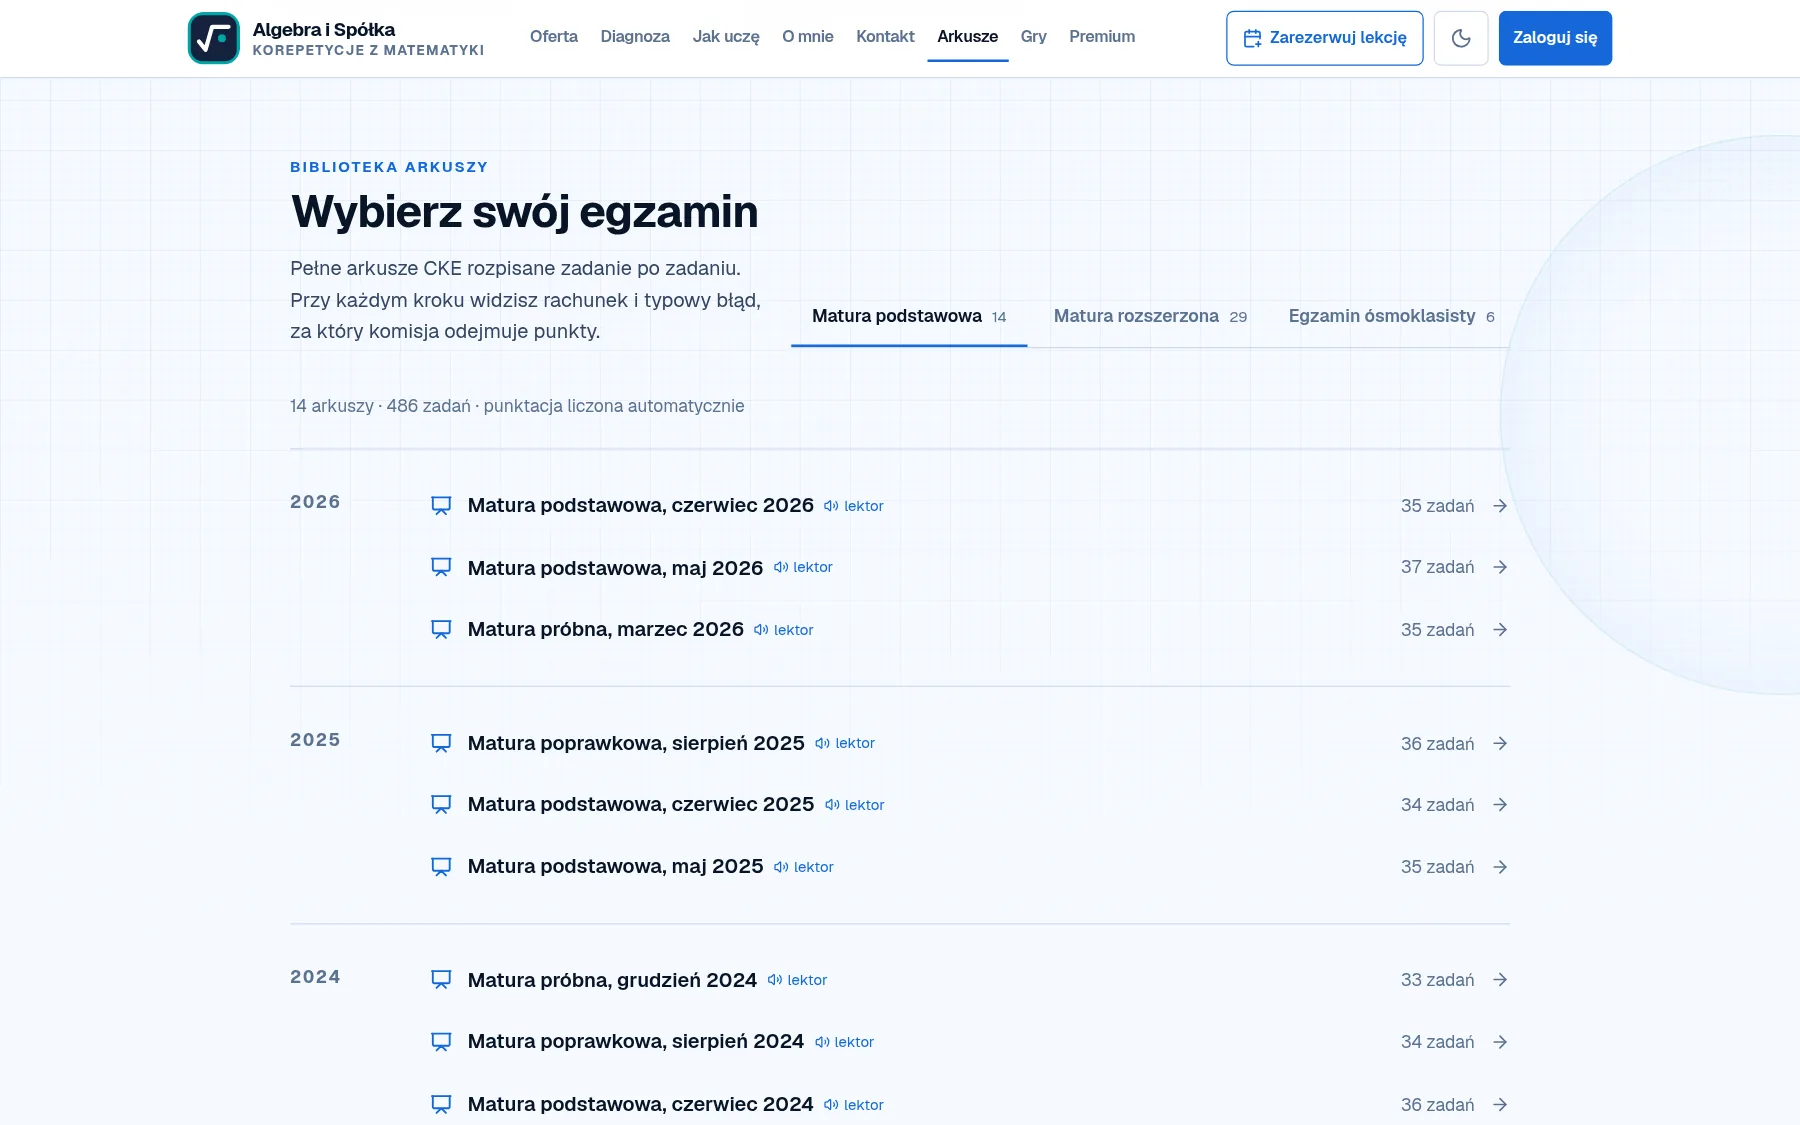Click the Zaloguj się button
Viewport: 1800px width, 1125px height.
point(1555,38)
